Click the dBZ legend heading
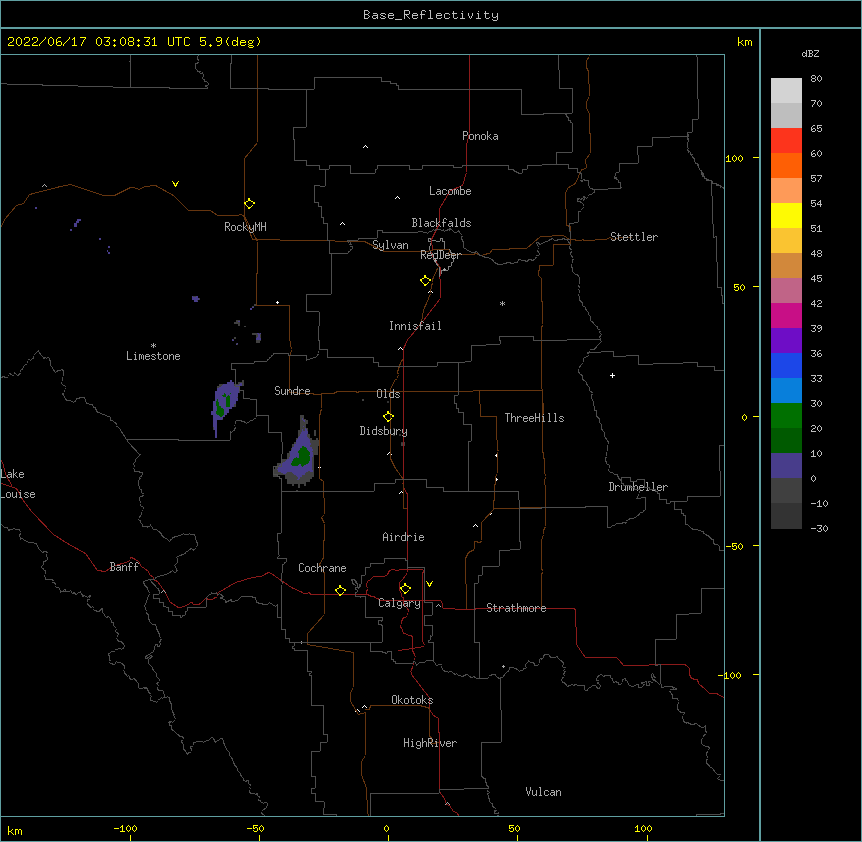This screenshot has height=842, width=862. pyautogui.click(x=810, y=53)
